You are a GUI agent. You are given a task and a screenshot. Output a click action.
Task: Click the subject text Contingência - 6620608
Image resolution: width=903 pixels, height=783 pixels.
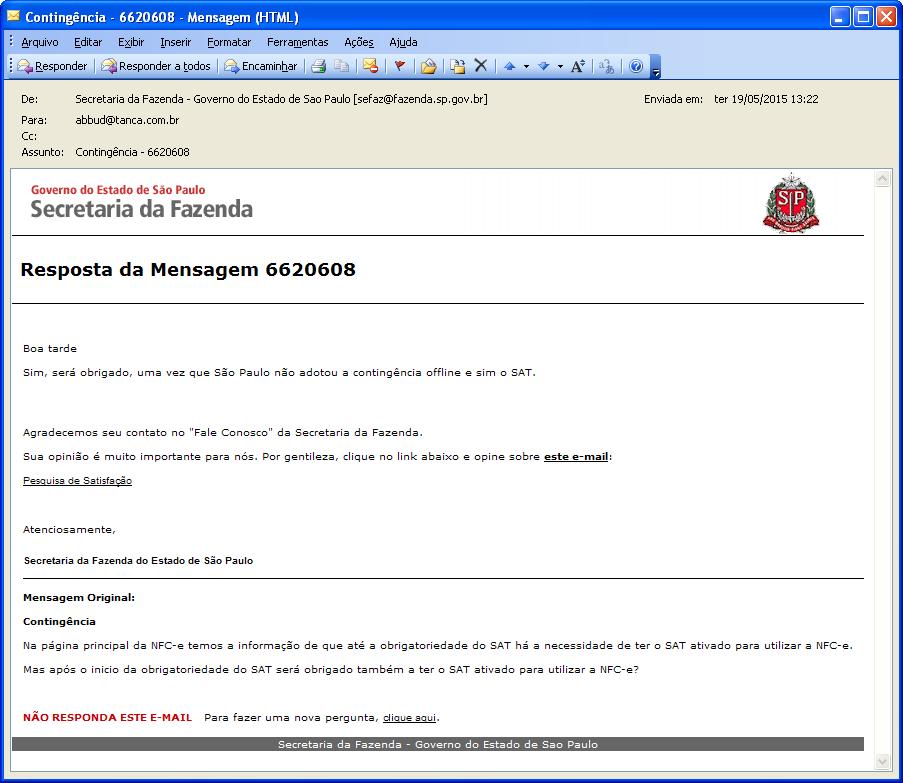tap(132, 153)
